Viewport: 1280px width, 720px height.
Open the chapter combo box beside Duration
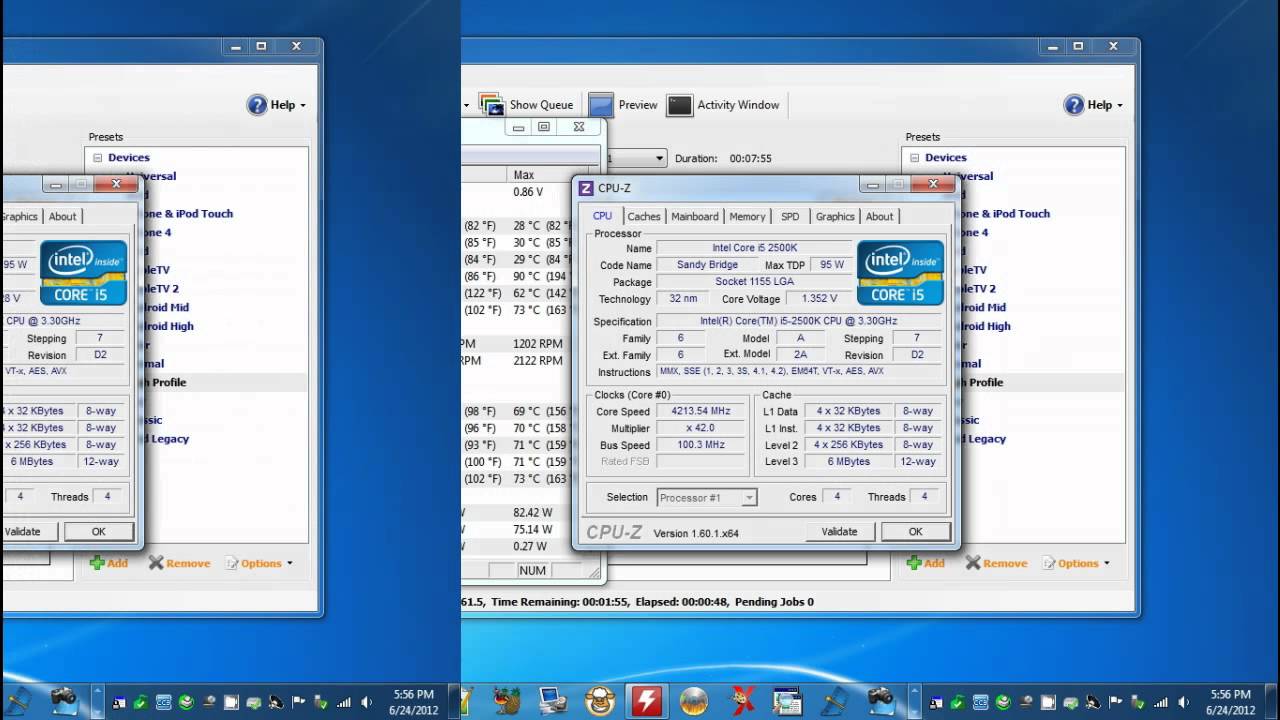pos(637,158)
